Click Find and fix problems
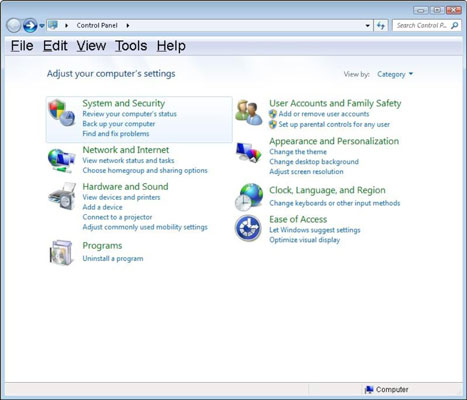Screen dimensions: 467x400 [116, 134]
